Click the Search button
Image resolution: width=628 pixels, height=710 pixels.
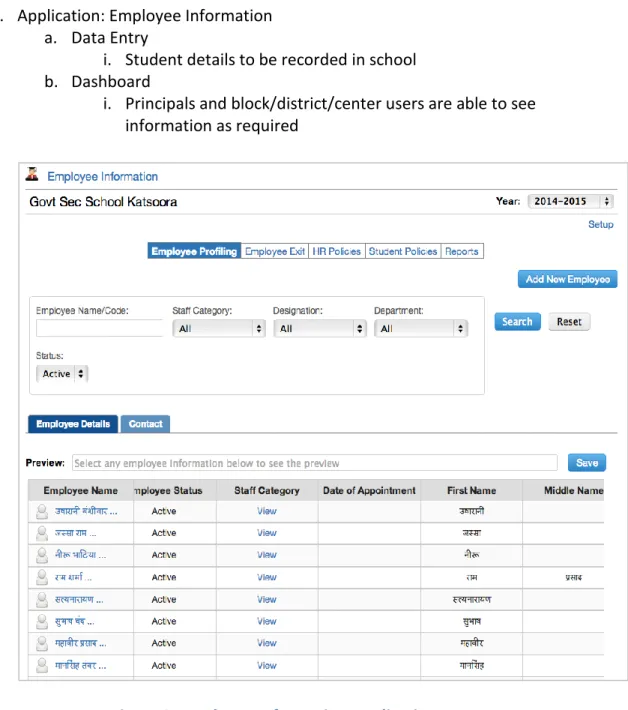(517, 322)
